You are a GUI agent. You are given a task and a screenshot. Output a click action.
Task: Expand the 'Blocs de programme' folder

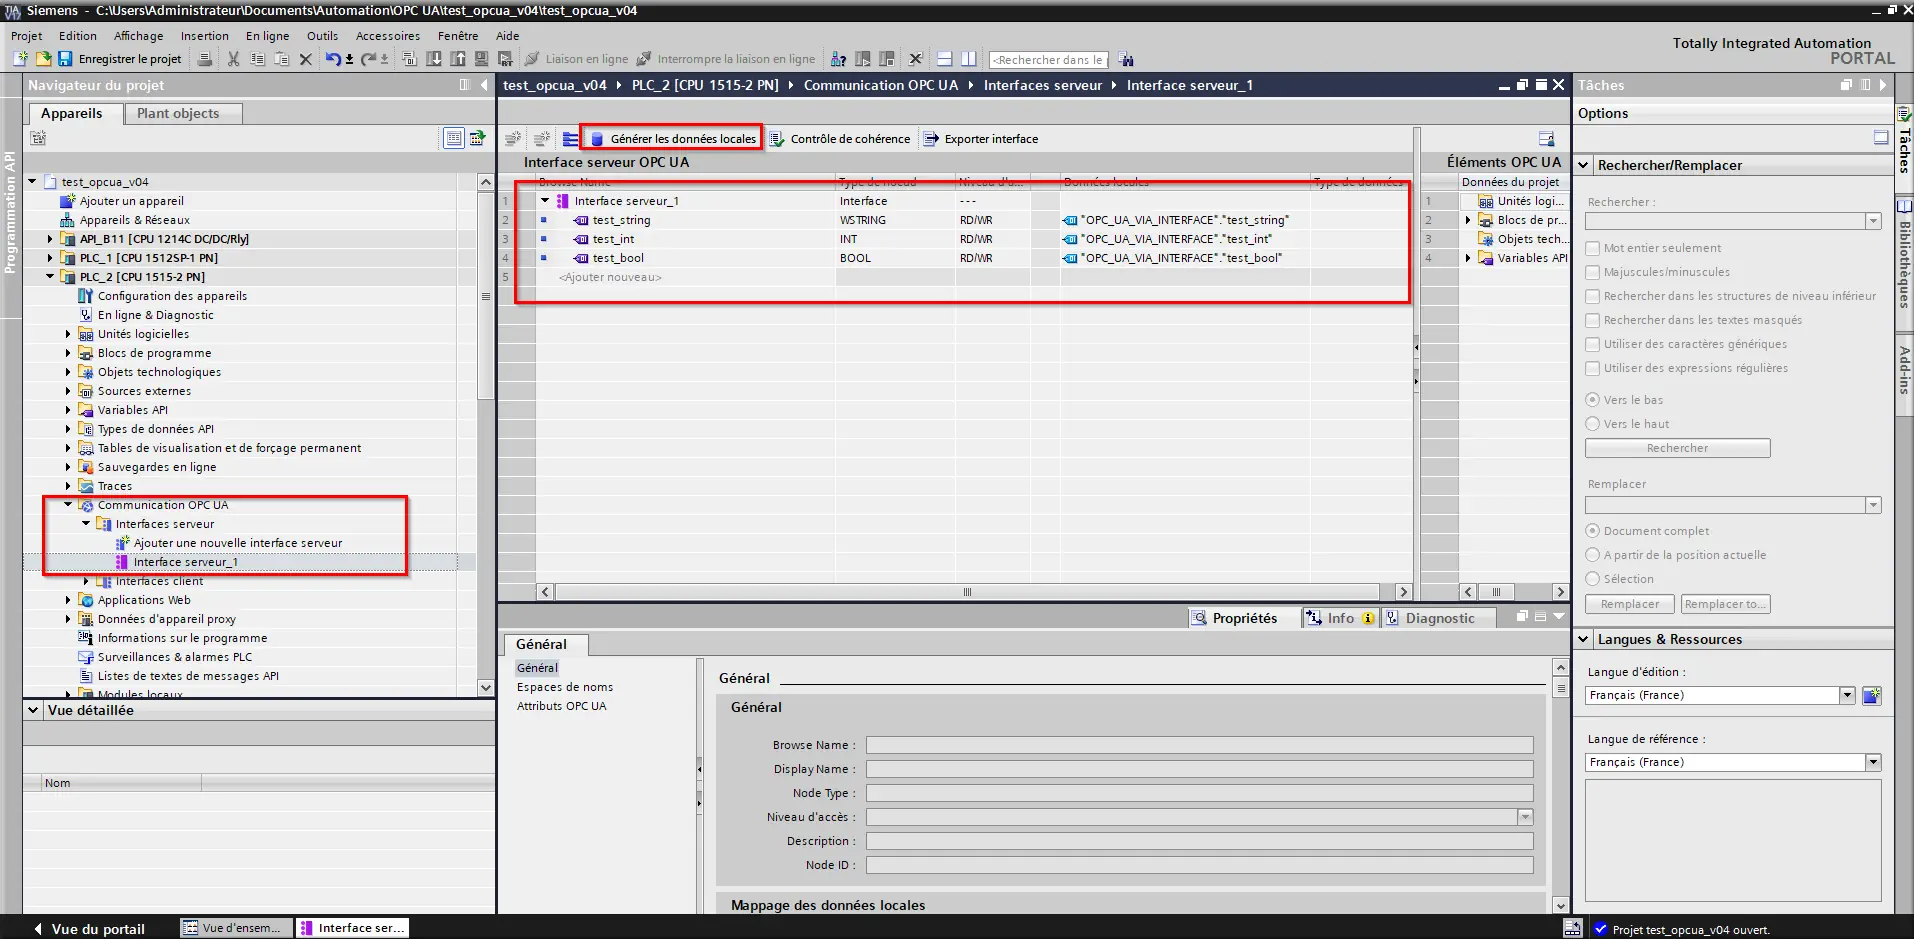coord(68,353)
